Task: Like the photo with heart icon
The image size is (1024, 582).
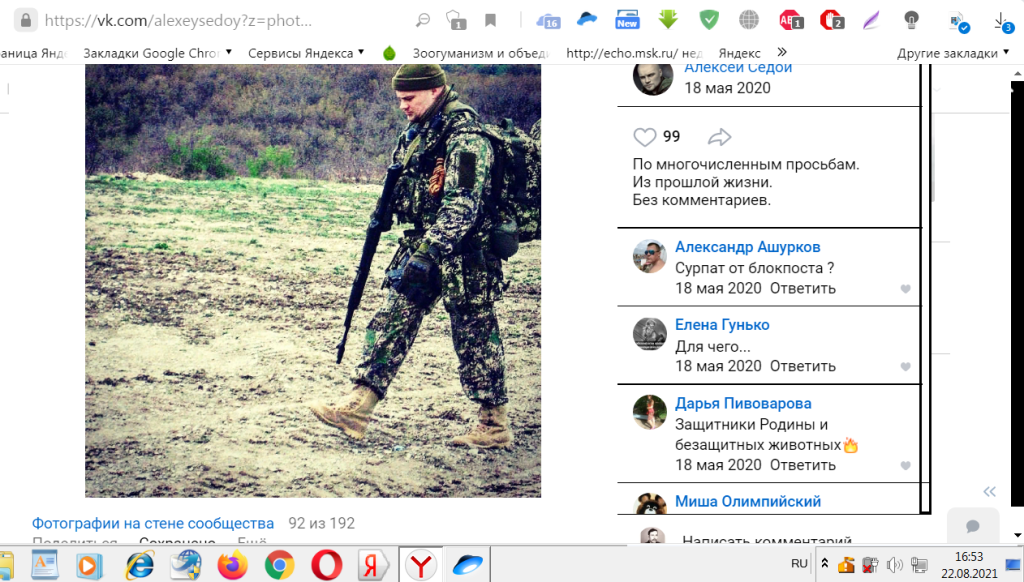Action: [x=645, y=137]
